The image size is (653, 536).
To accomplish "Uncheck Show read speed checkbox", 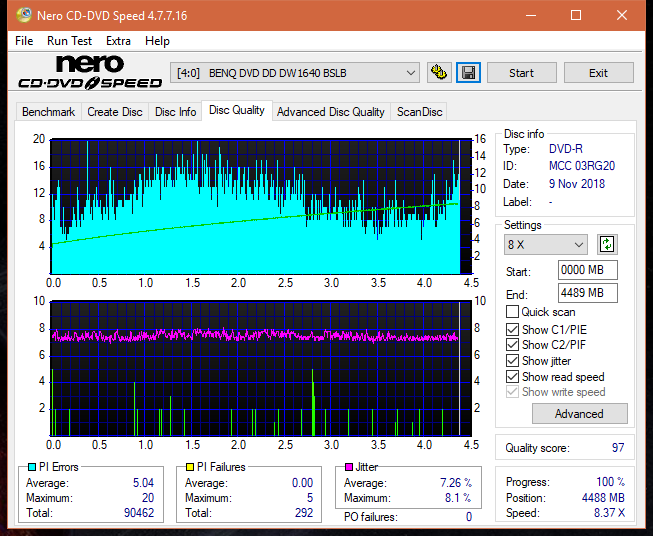I will click(512, 376).
